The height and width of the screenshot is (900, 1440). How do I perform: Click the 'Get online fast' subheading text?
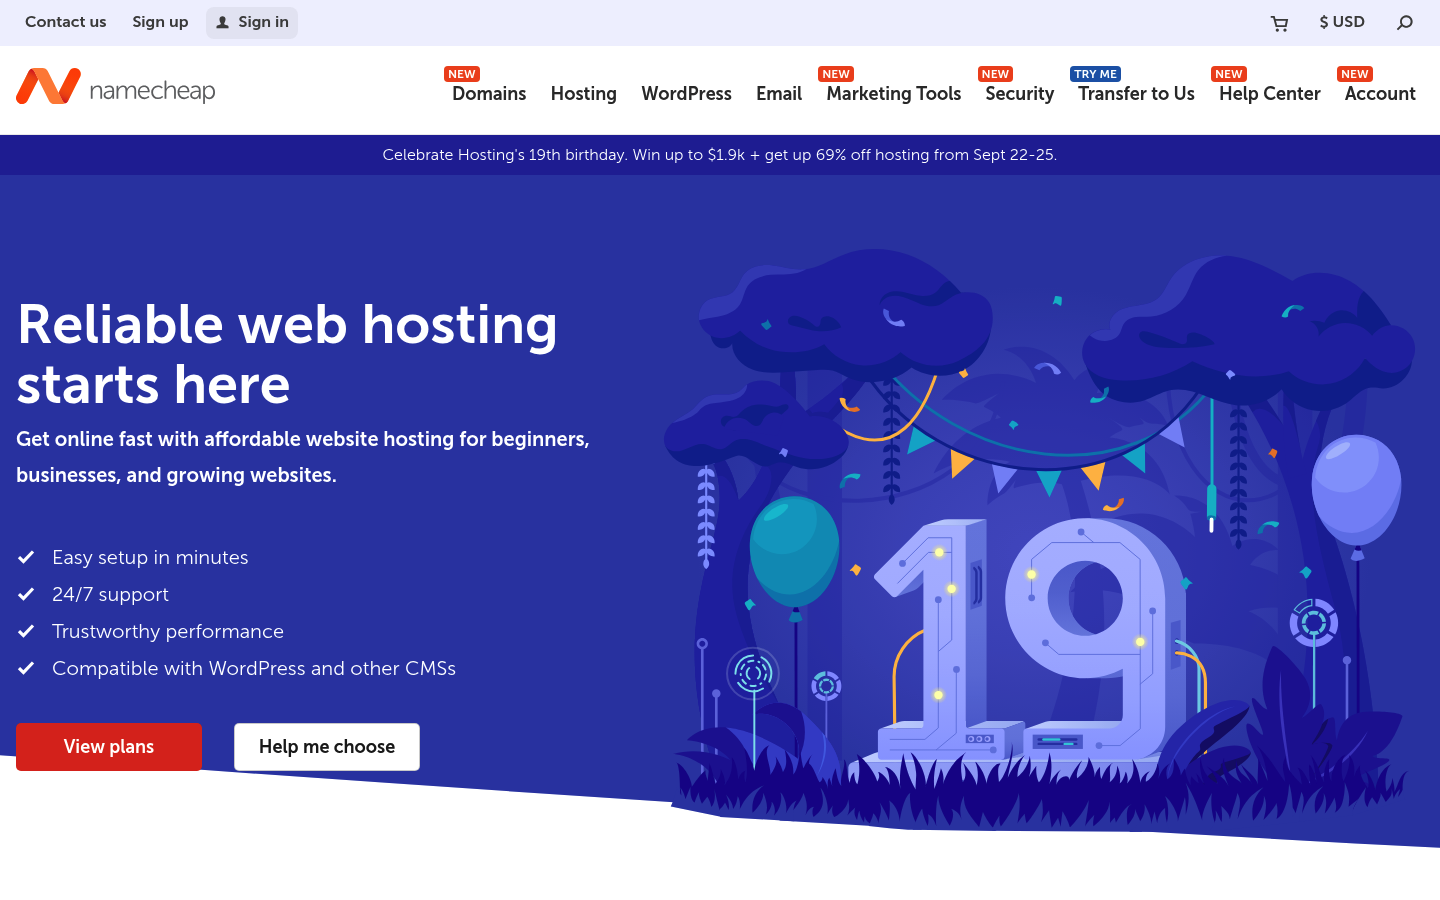point(303,457)
